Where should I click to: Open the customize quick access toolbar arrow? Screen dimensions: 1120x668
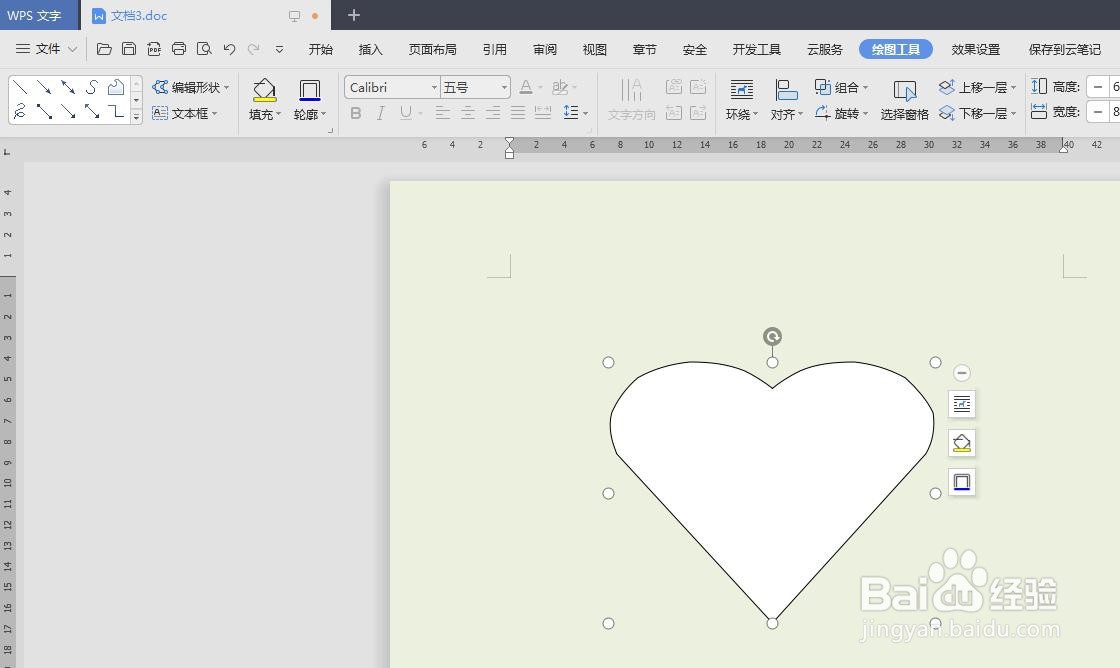tap(279, 49)
